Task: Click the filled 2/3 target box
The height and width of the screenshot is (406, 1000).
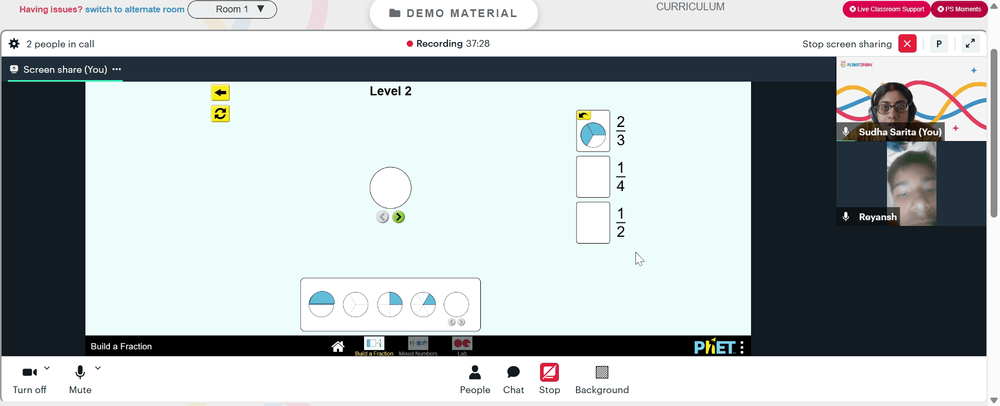Action: point(593,131)
